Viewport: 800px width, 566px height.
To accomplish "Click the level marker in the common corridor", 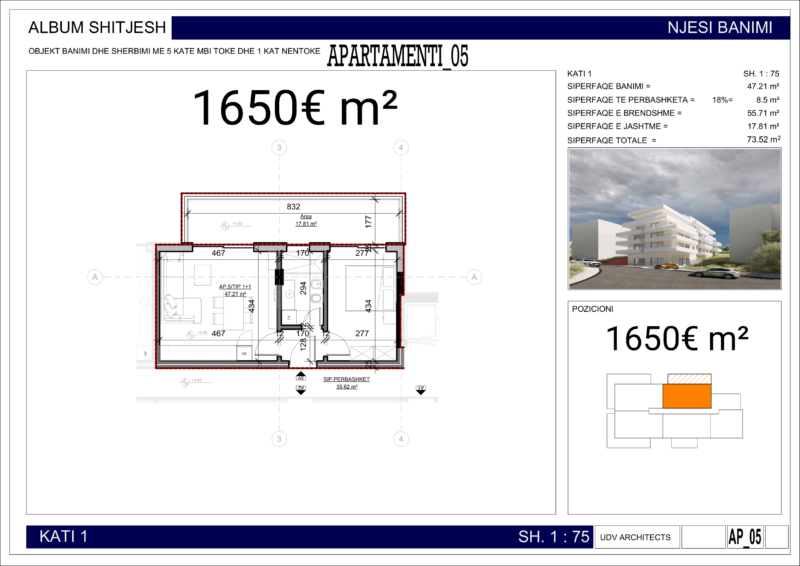I will click(185, 381).
